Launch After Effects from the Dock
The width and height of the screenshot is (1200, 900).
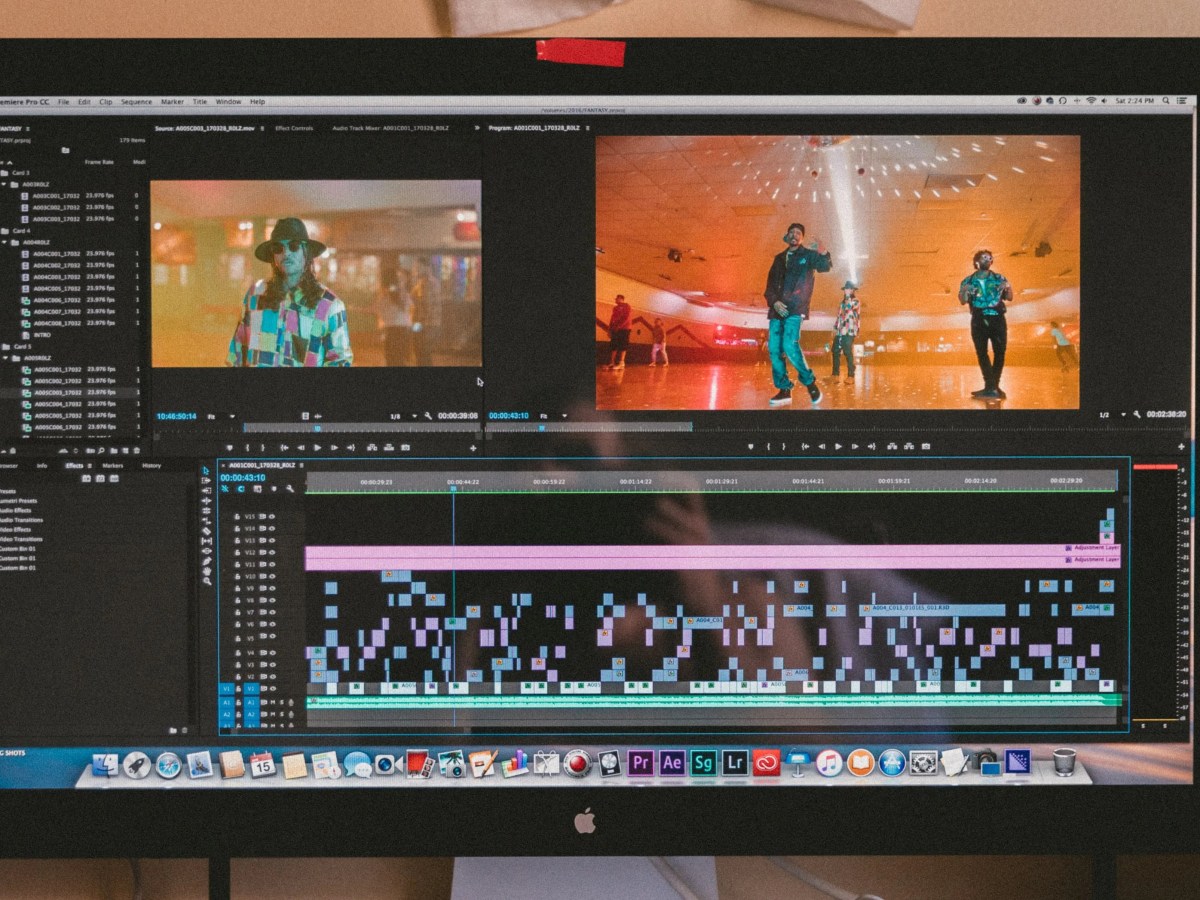point(672,763)
